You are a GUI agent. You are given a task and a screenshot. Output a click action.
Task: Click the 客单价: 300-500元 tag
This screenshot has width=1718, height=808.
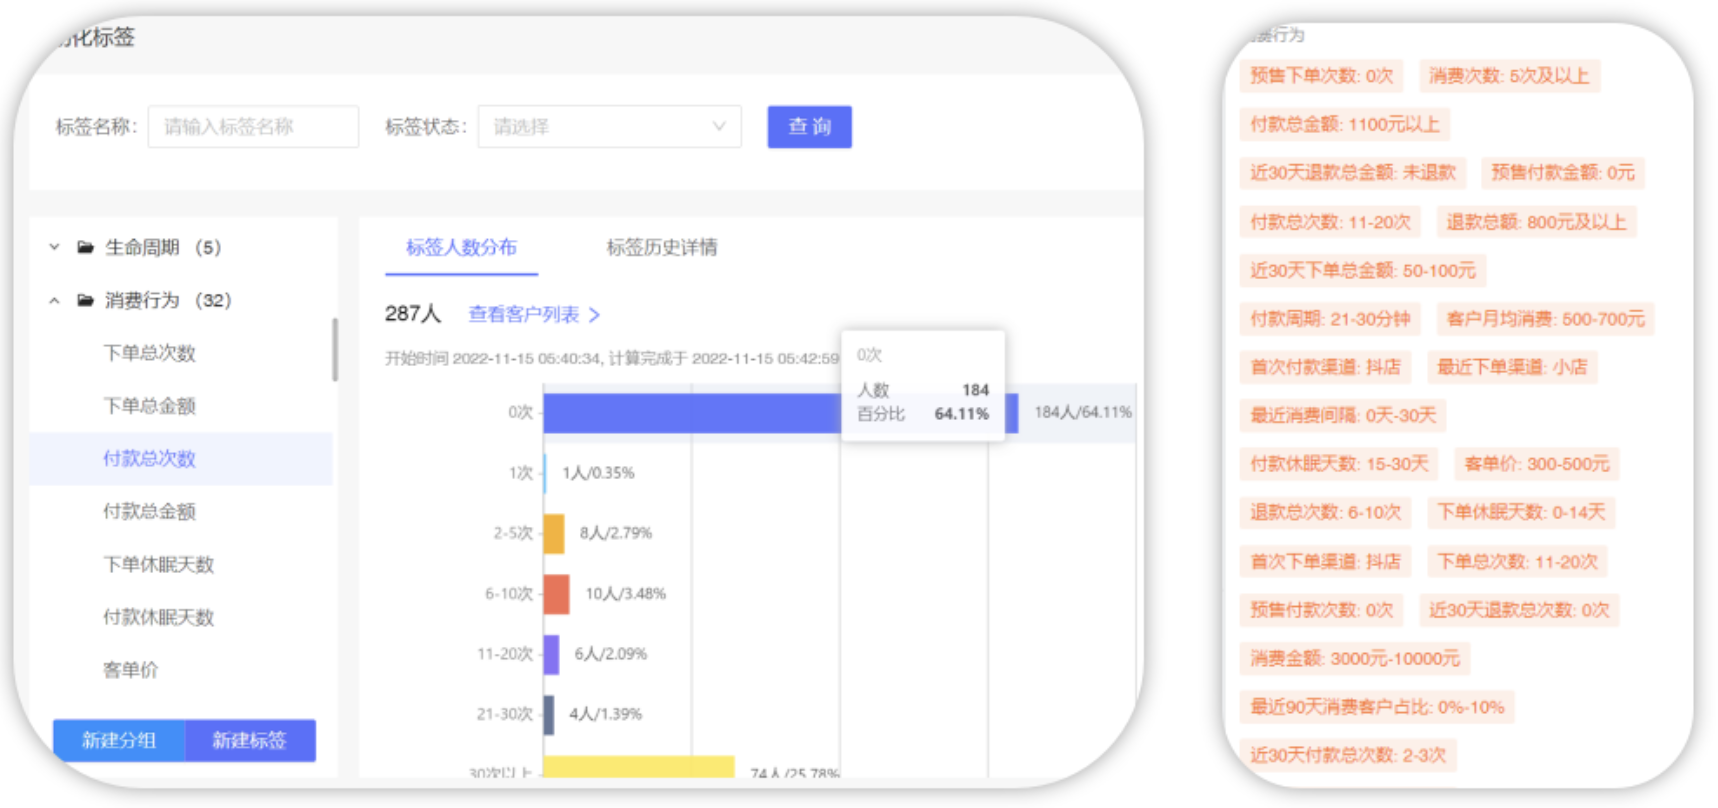[x=1537, y=464]
